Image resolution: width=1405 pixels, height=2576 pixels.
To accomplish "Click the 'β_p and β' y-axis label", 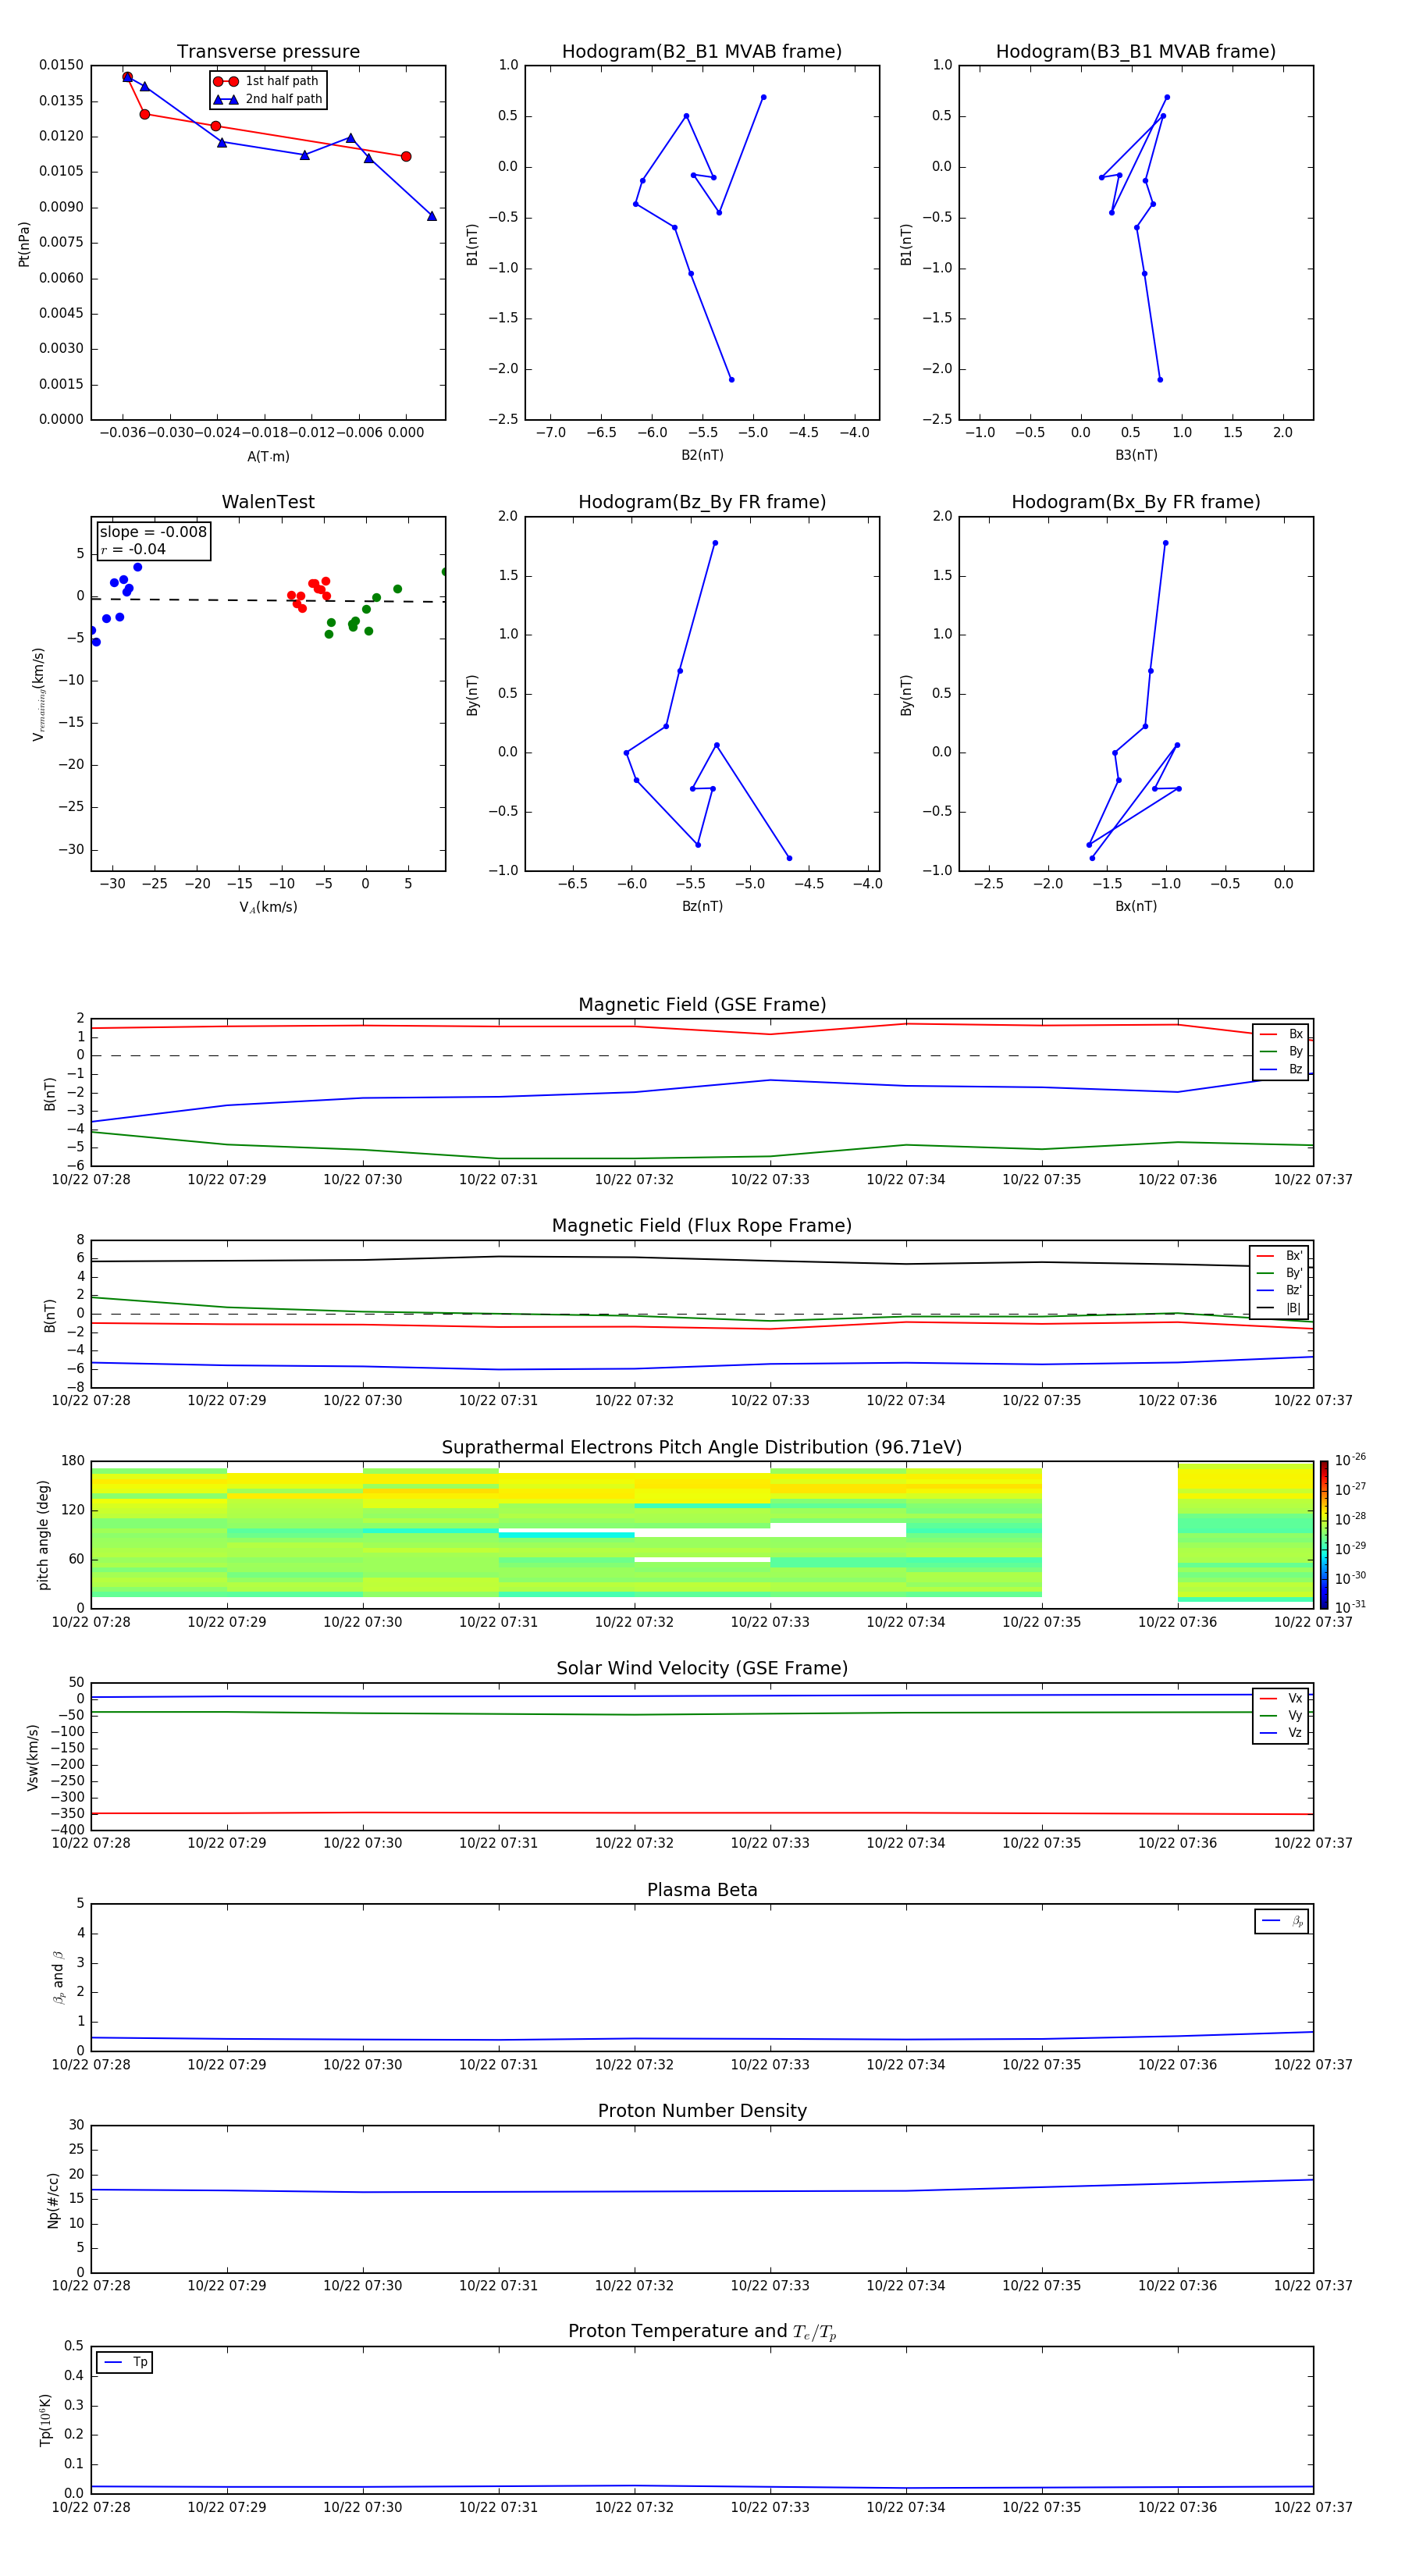I will [59, 1977].
